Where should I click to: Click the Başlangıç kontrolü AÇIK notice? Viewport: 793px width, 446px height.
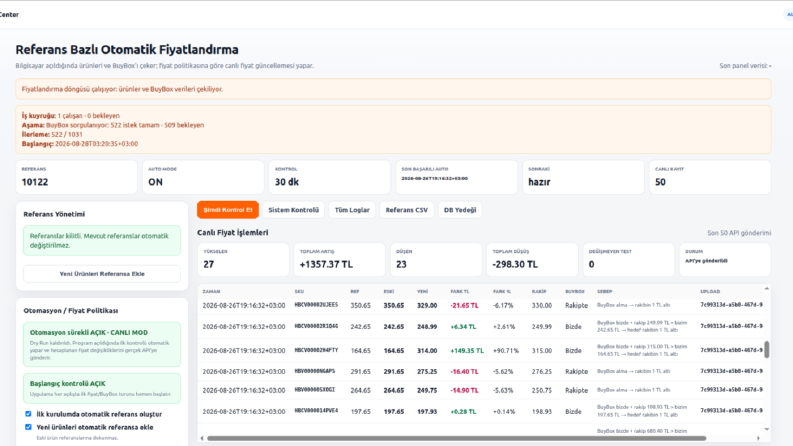pyautogui.click(x=102, y=388)
